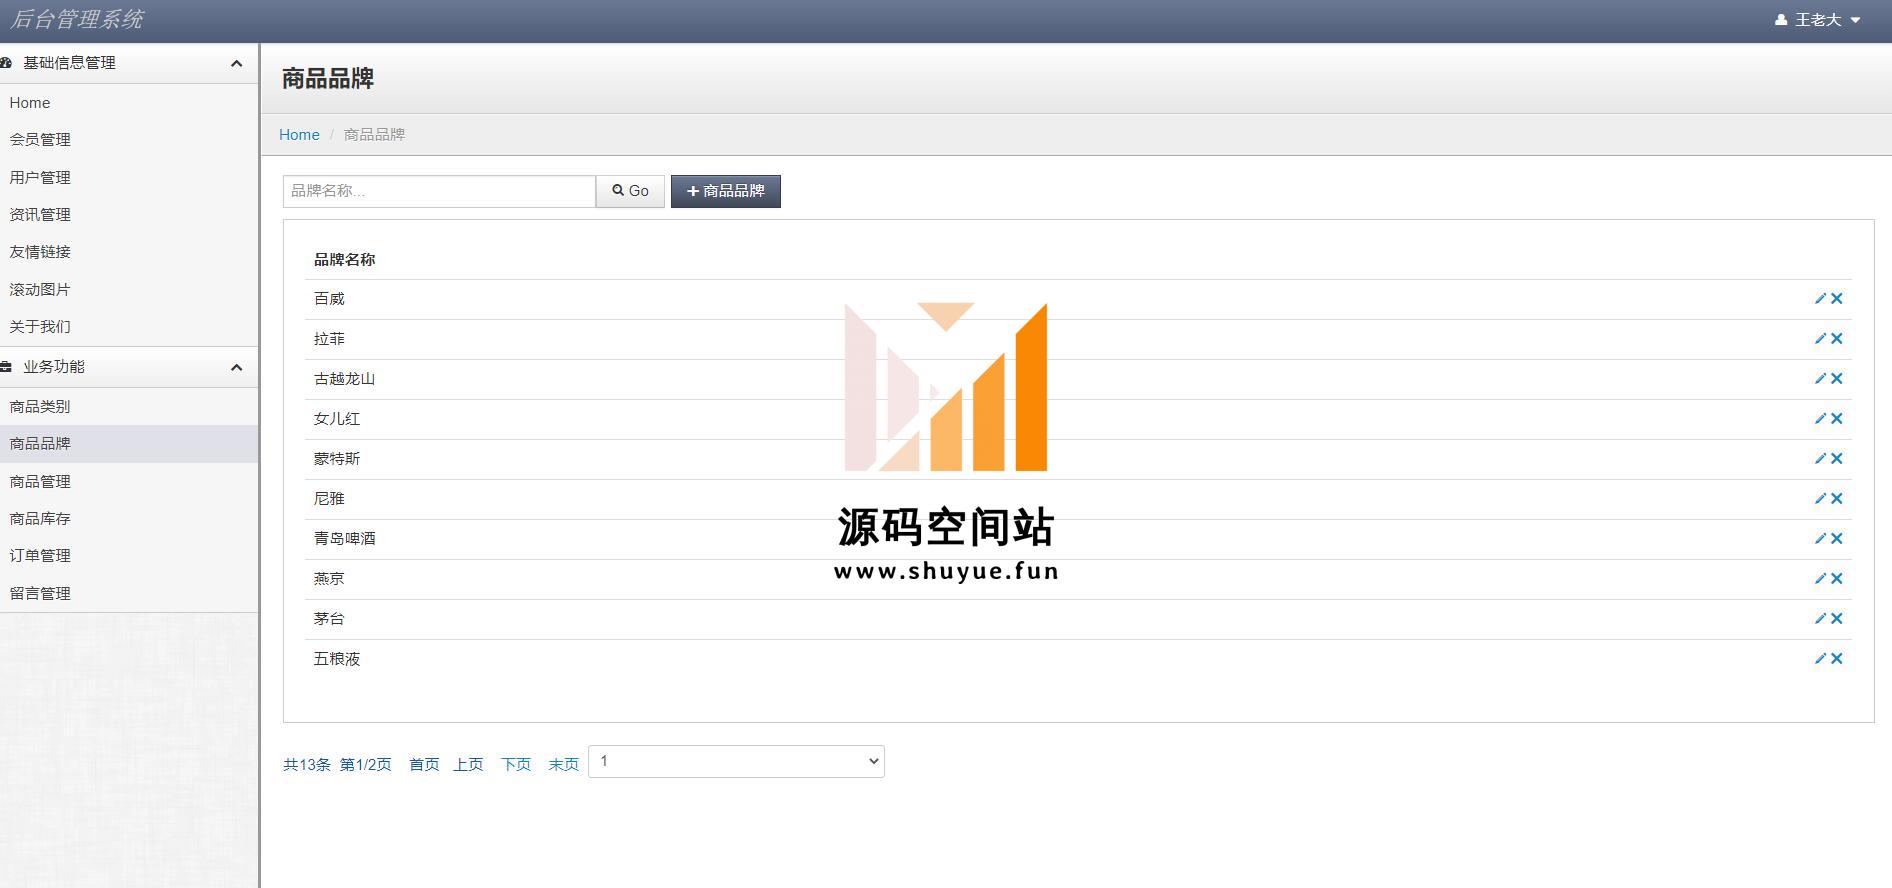Edit the 女儿红 brand pencil icon
The height and width of the screenshot is (888, 1892).
pyautogui.click(x=1820, y=419)
